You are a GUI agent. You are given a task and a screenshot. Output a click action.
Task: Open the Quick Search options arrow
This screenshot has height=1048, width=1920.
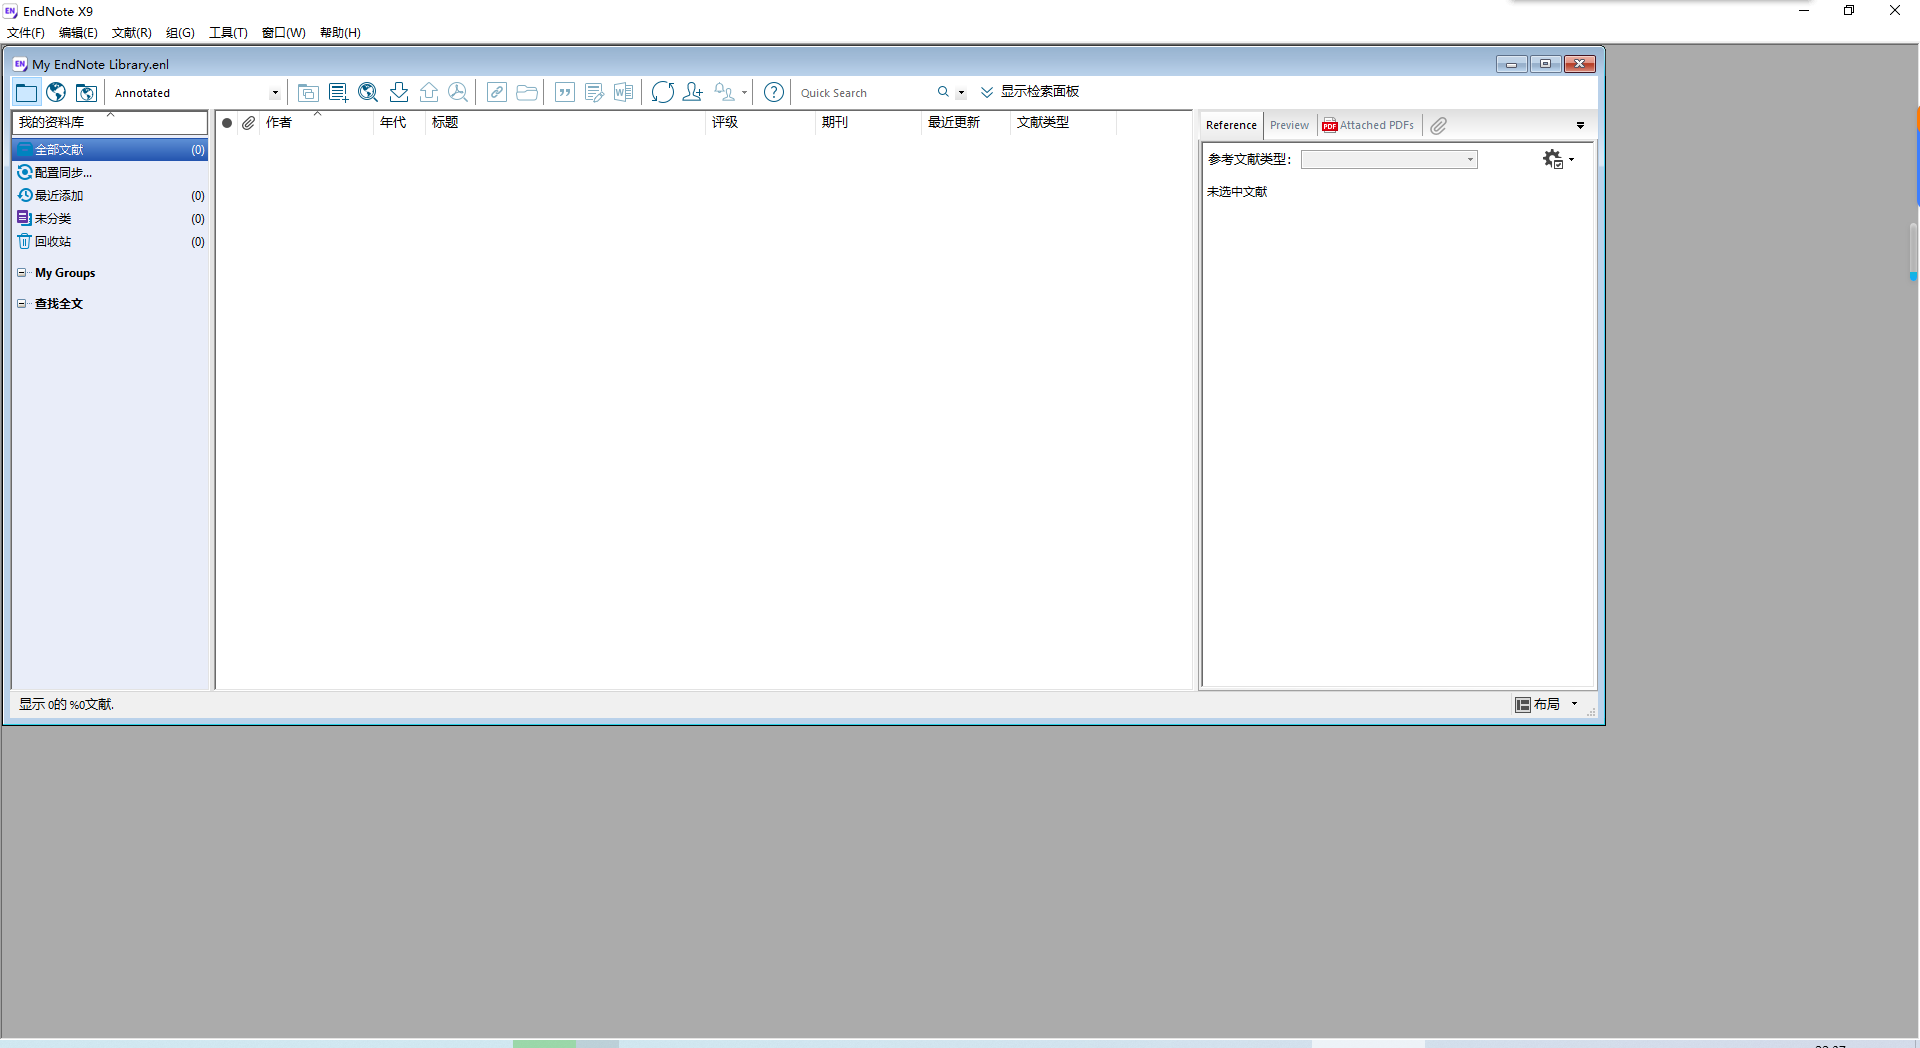(x=961, y=92)
